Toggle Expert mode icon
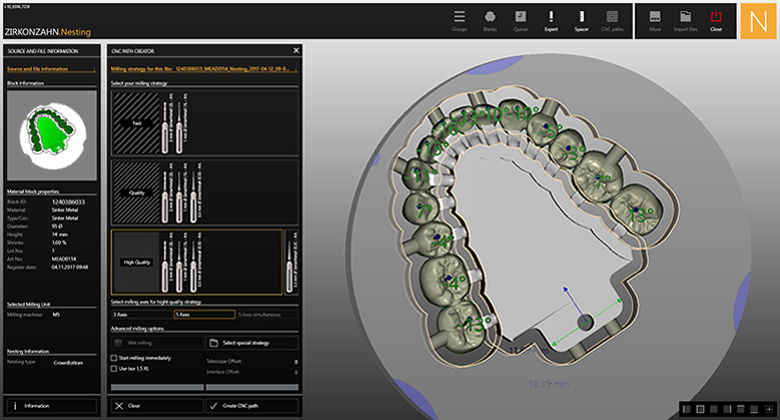The height and width of the screenshot is (420, 780). pos(551,19)
